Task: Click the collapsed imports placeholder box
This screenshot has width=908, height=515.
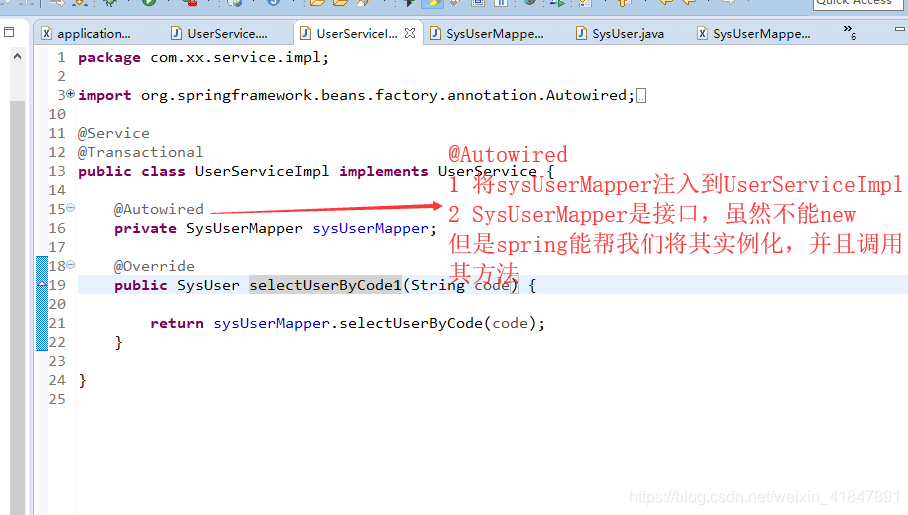Action: click(641, 96)
